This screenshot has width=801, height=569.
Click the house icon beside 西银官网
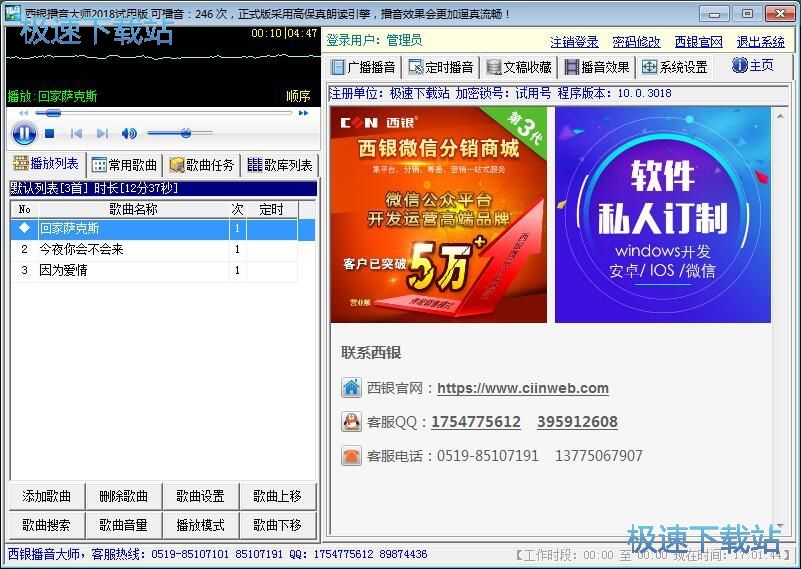(x=351, y=388)
